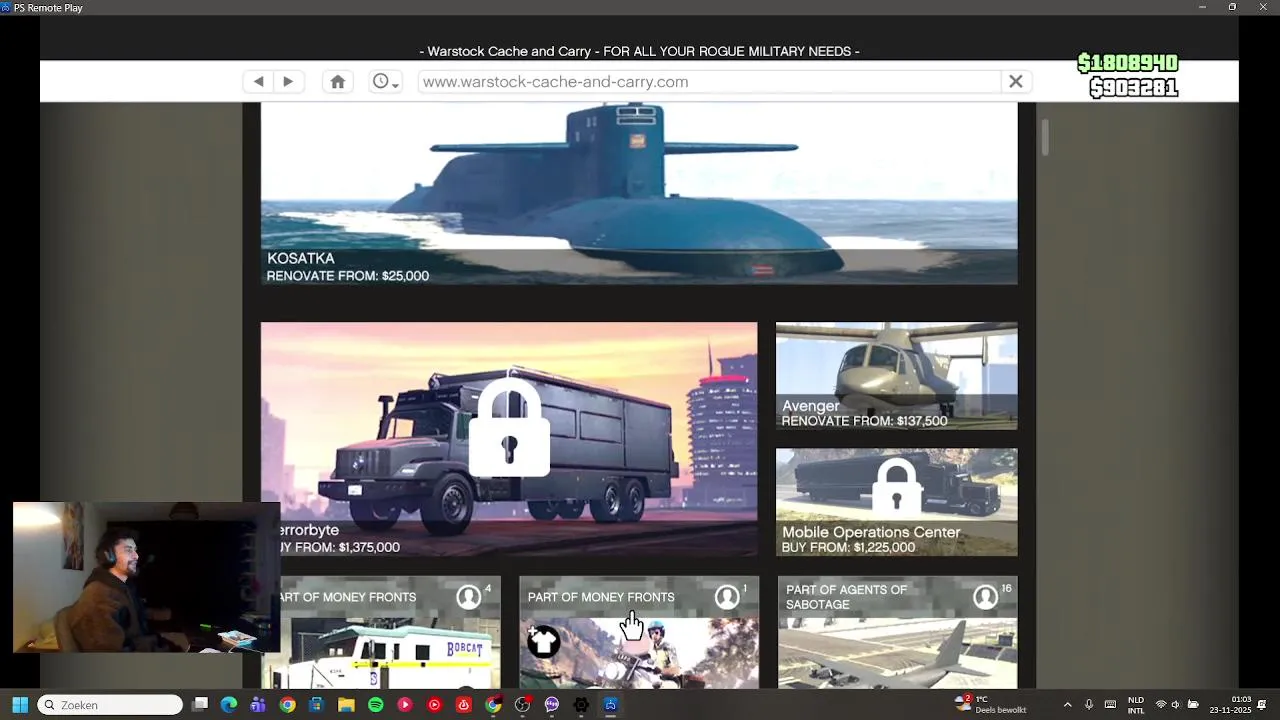
Task: Switch to PS Remote Play taskbar icon
Action: (610, 705)
